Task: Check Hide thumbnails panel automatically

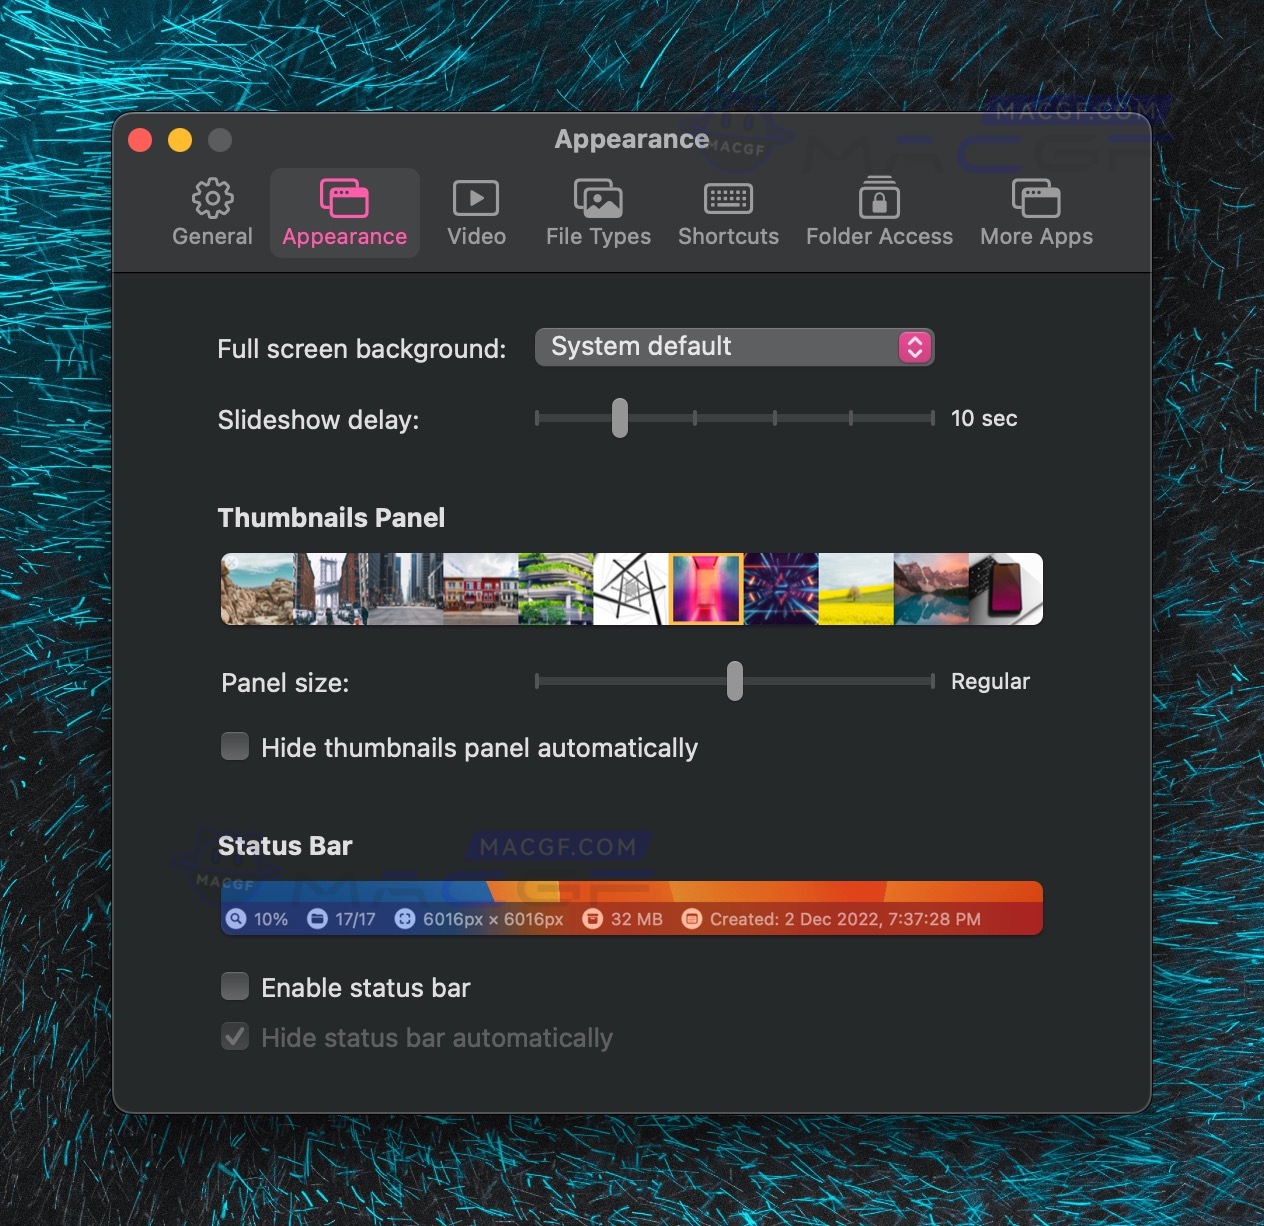Action: pos(234,746)
